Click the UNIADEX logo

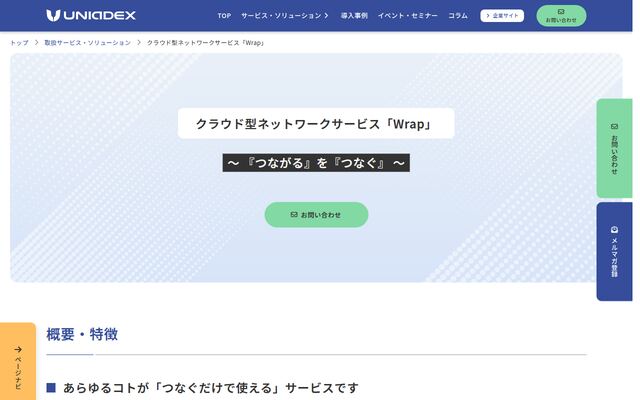[91, 16]
